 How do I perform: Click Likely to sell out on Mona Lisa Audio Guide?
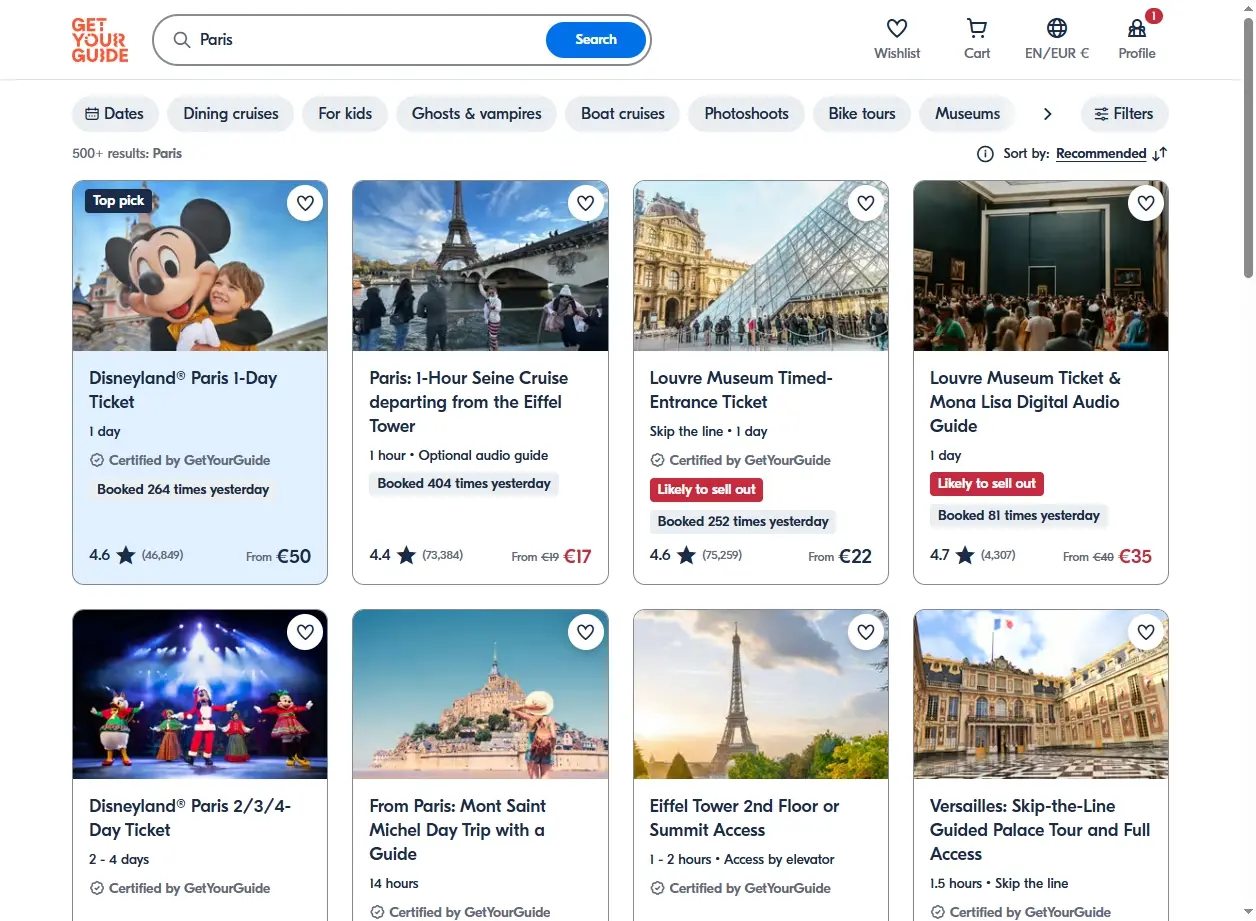pos(987,484)
